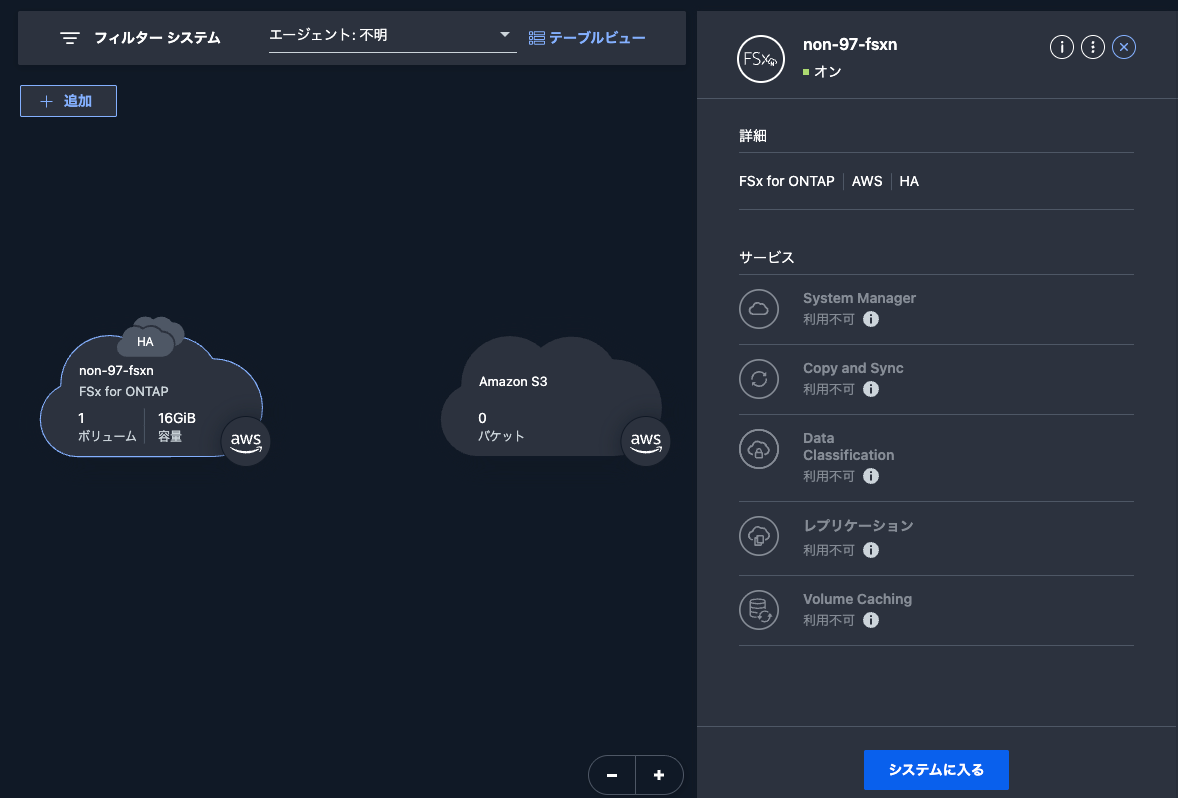Image resolution: width=1178 pixels, height=798 pixels.
Task: Show info for Copy and Sync 利用不可
Action: coord(871,389)
